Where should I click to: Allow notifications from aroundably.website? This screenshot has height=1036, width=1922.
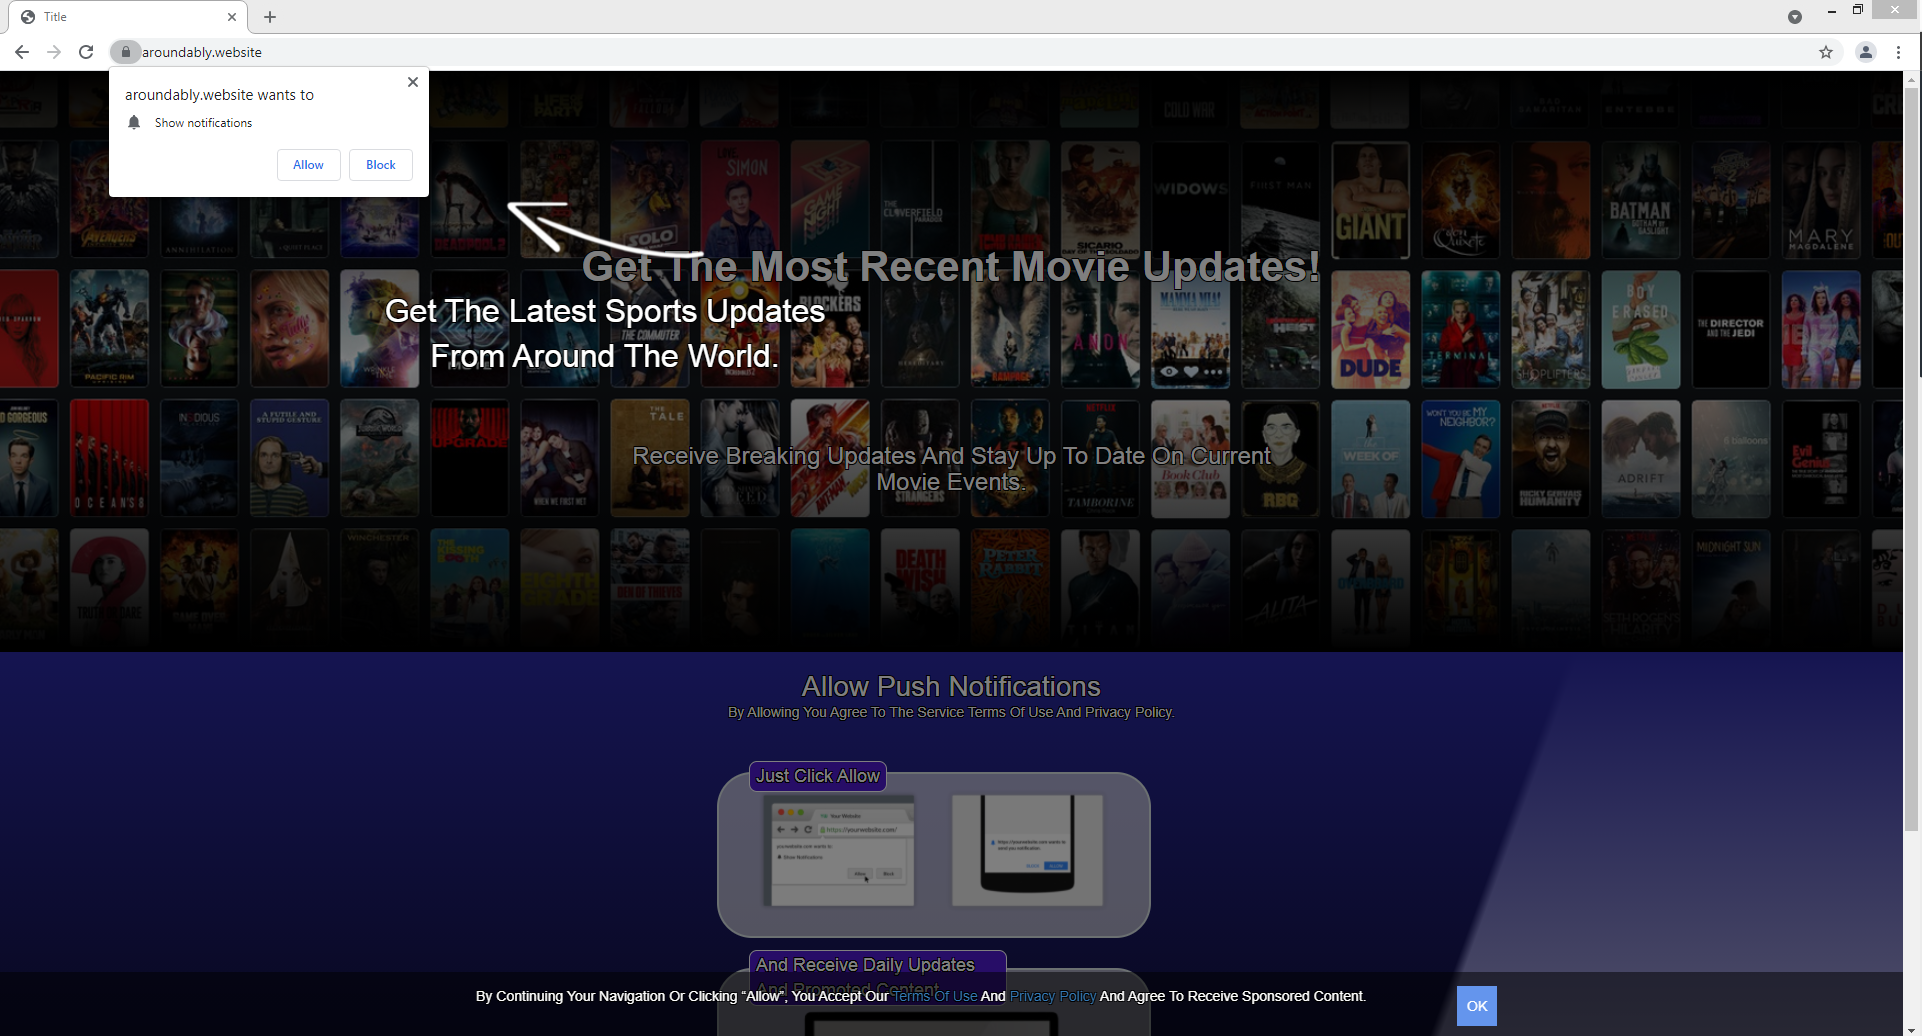pos(308,165)
